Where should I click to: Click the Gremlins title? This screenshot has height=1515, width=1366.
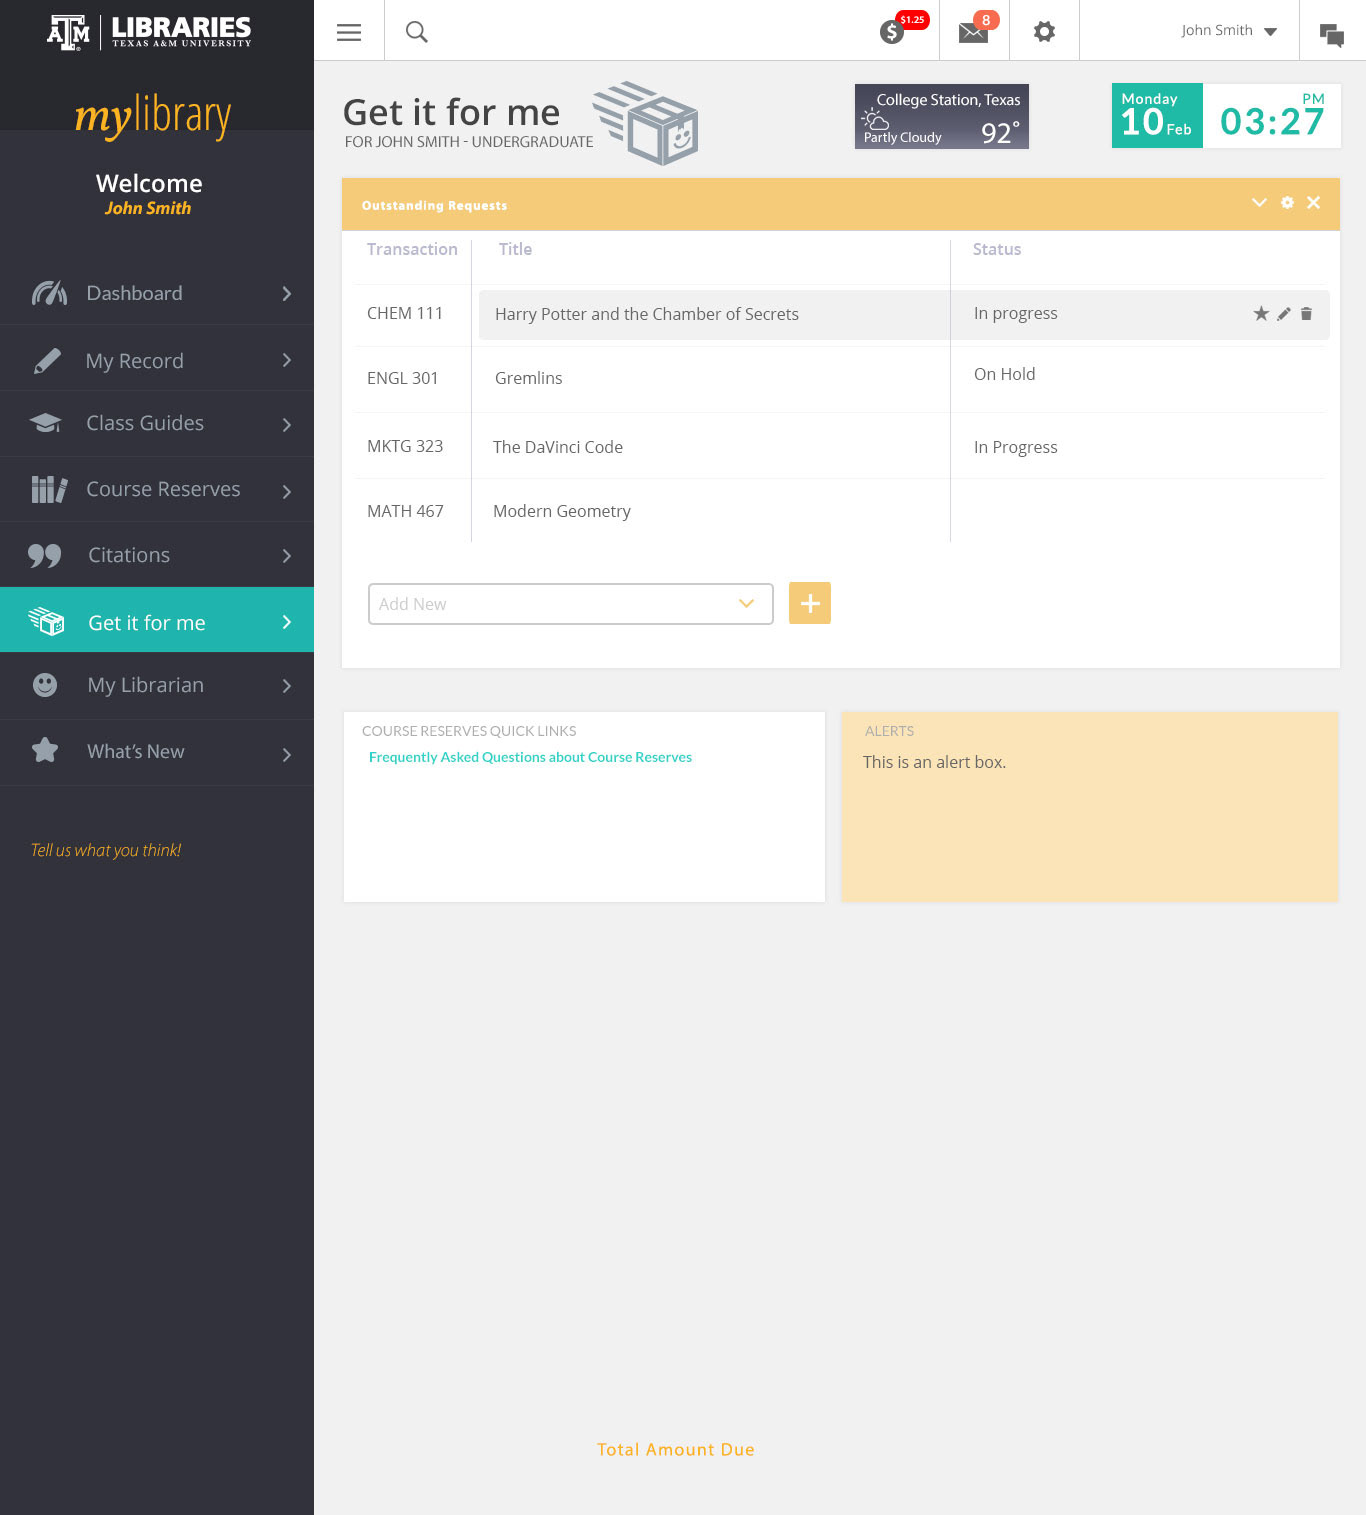coord(528,378)
